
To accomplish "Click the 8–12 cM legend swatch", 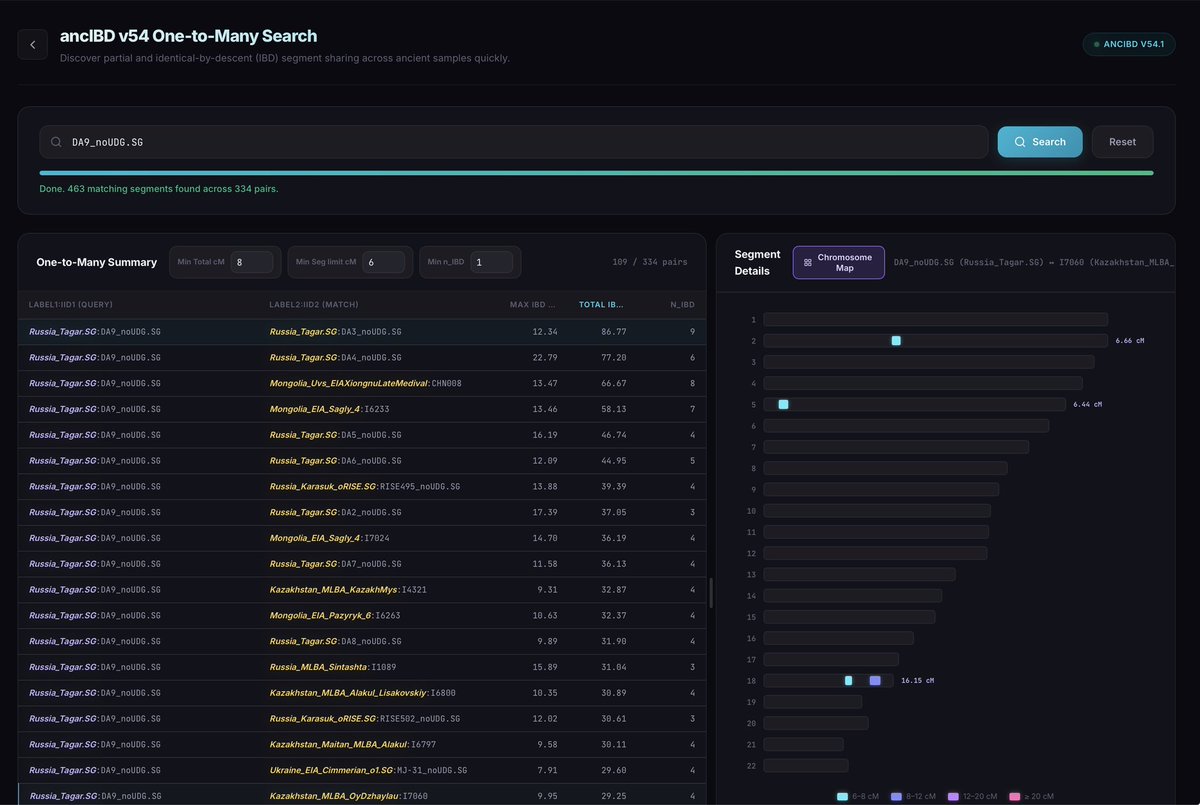I will (x=896, y=797).
